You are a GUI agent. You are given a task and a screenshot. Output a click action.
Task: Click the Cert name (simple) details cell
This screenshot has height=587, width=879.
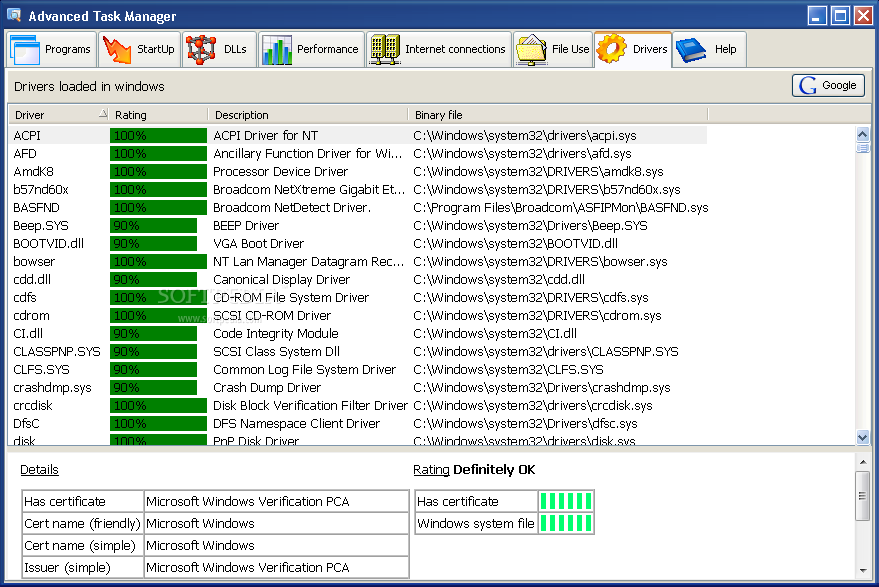pyautogui.click(x=82, y=546)
